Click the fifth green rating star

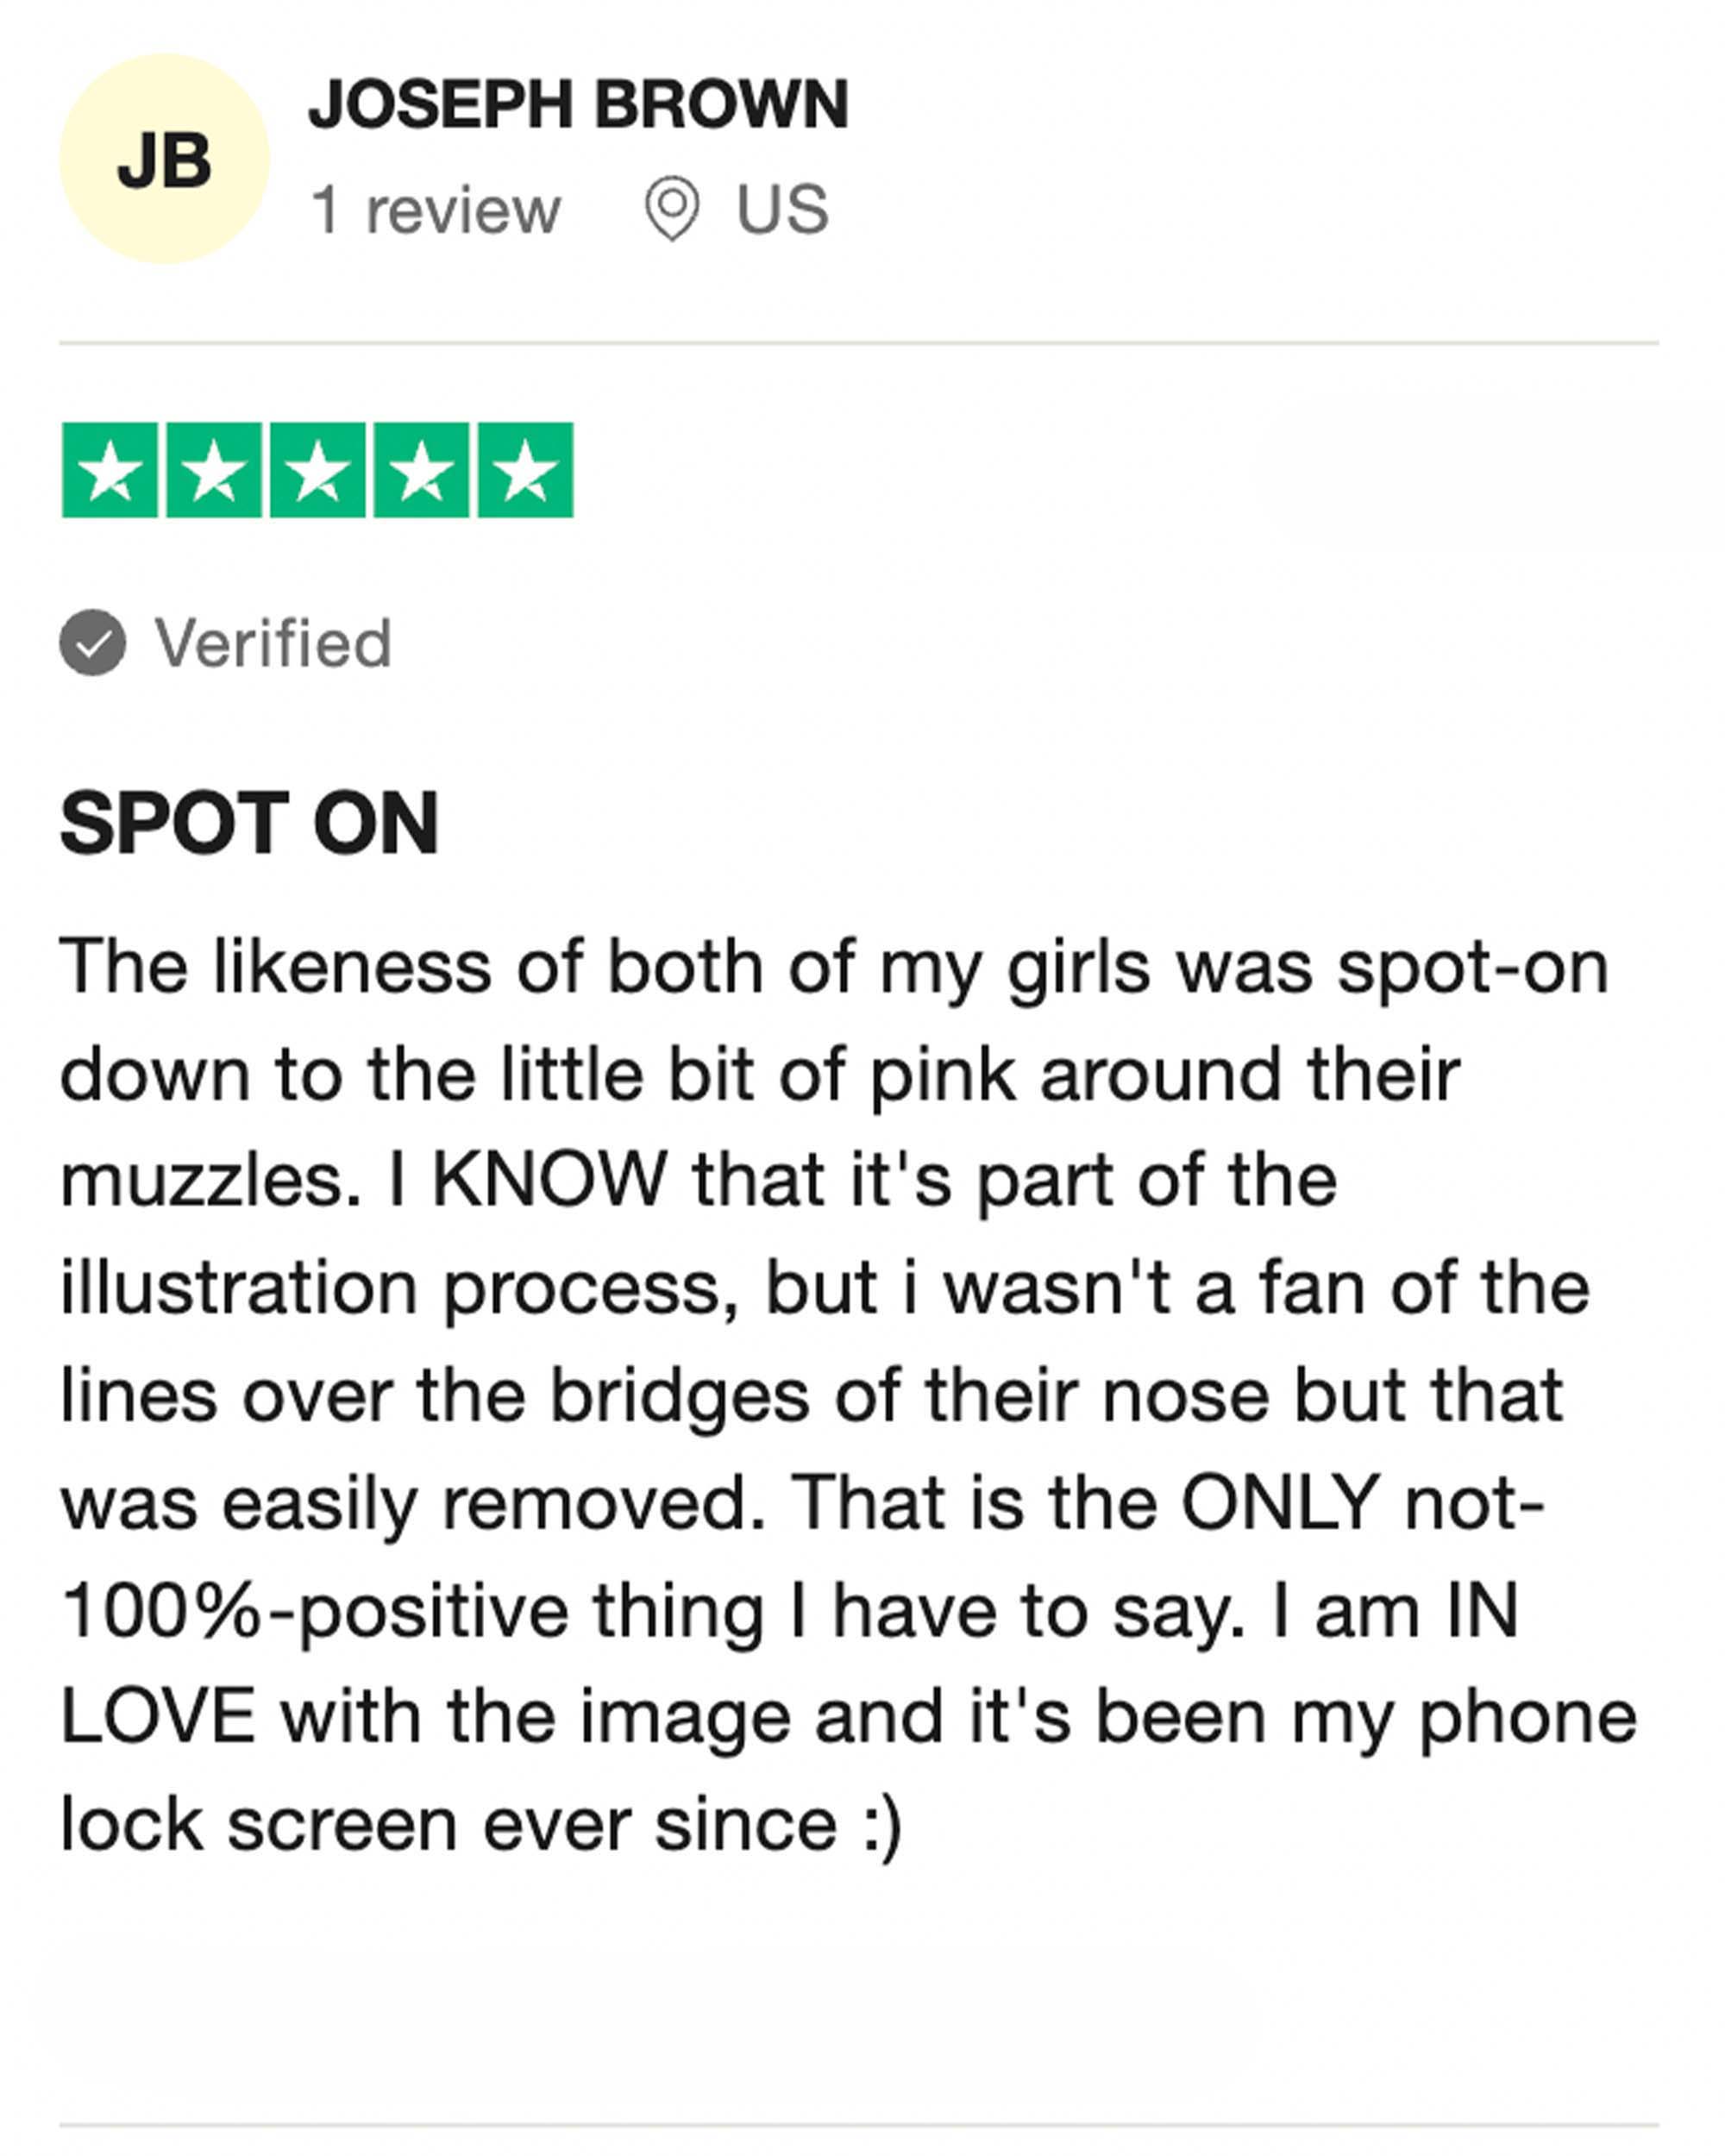point(526,470)
